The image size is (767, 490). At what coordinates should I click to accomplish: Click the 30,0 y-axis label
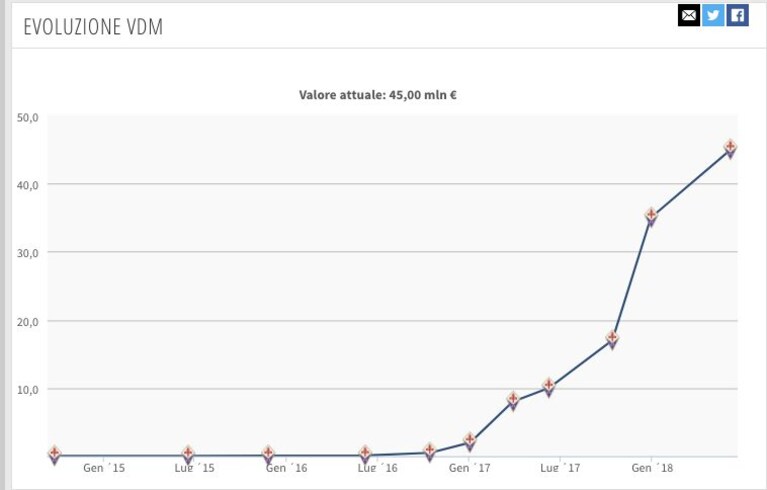point(27,253)
